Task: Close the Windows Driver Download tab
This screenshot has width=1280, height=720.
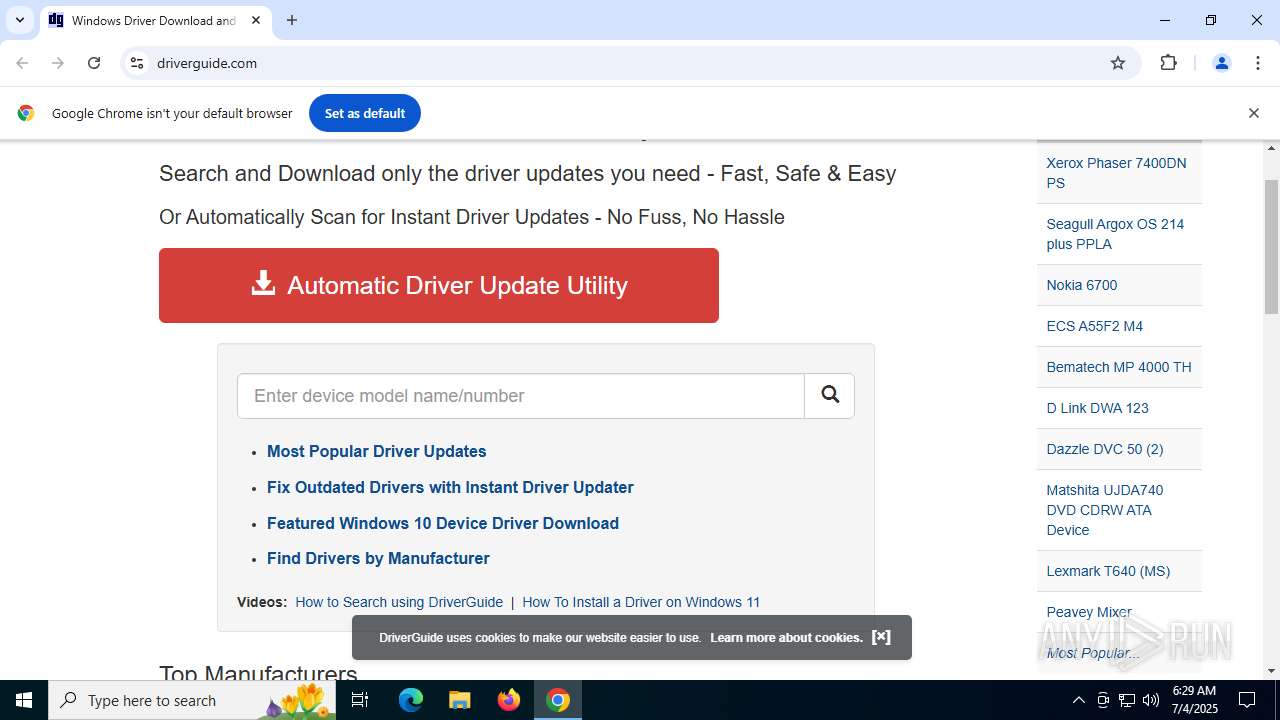Action: tap(256, 20)
